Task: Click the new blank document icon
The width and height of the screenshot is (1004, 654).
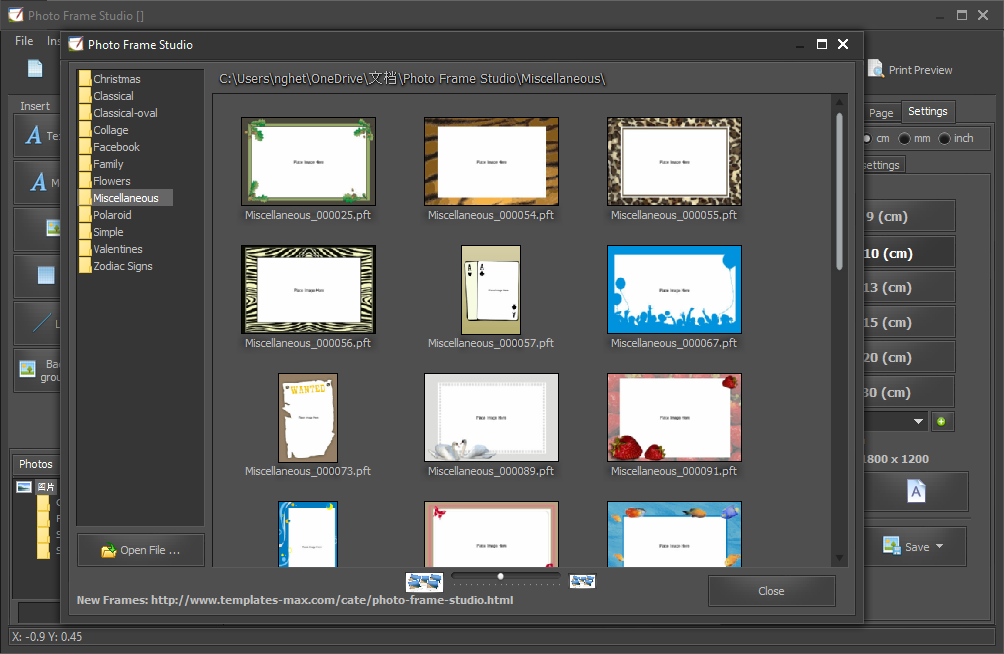Action: [x=35, y=69]
